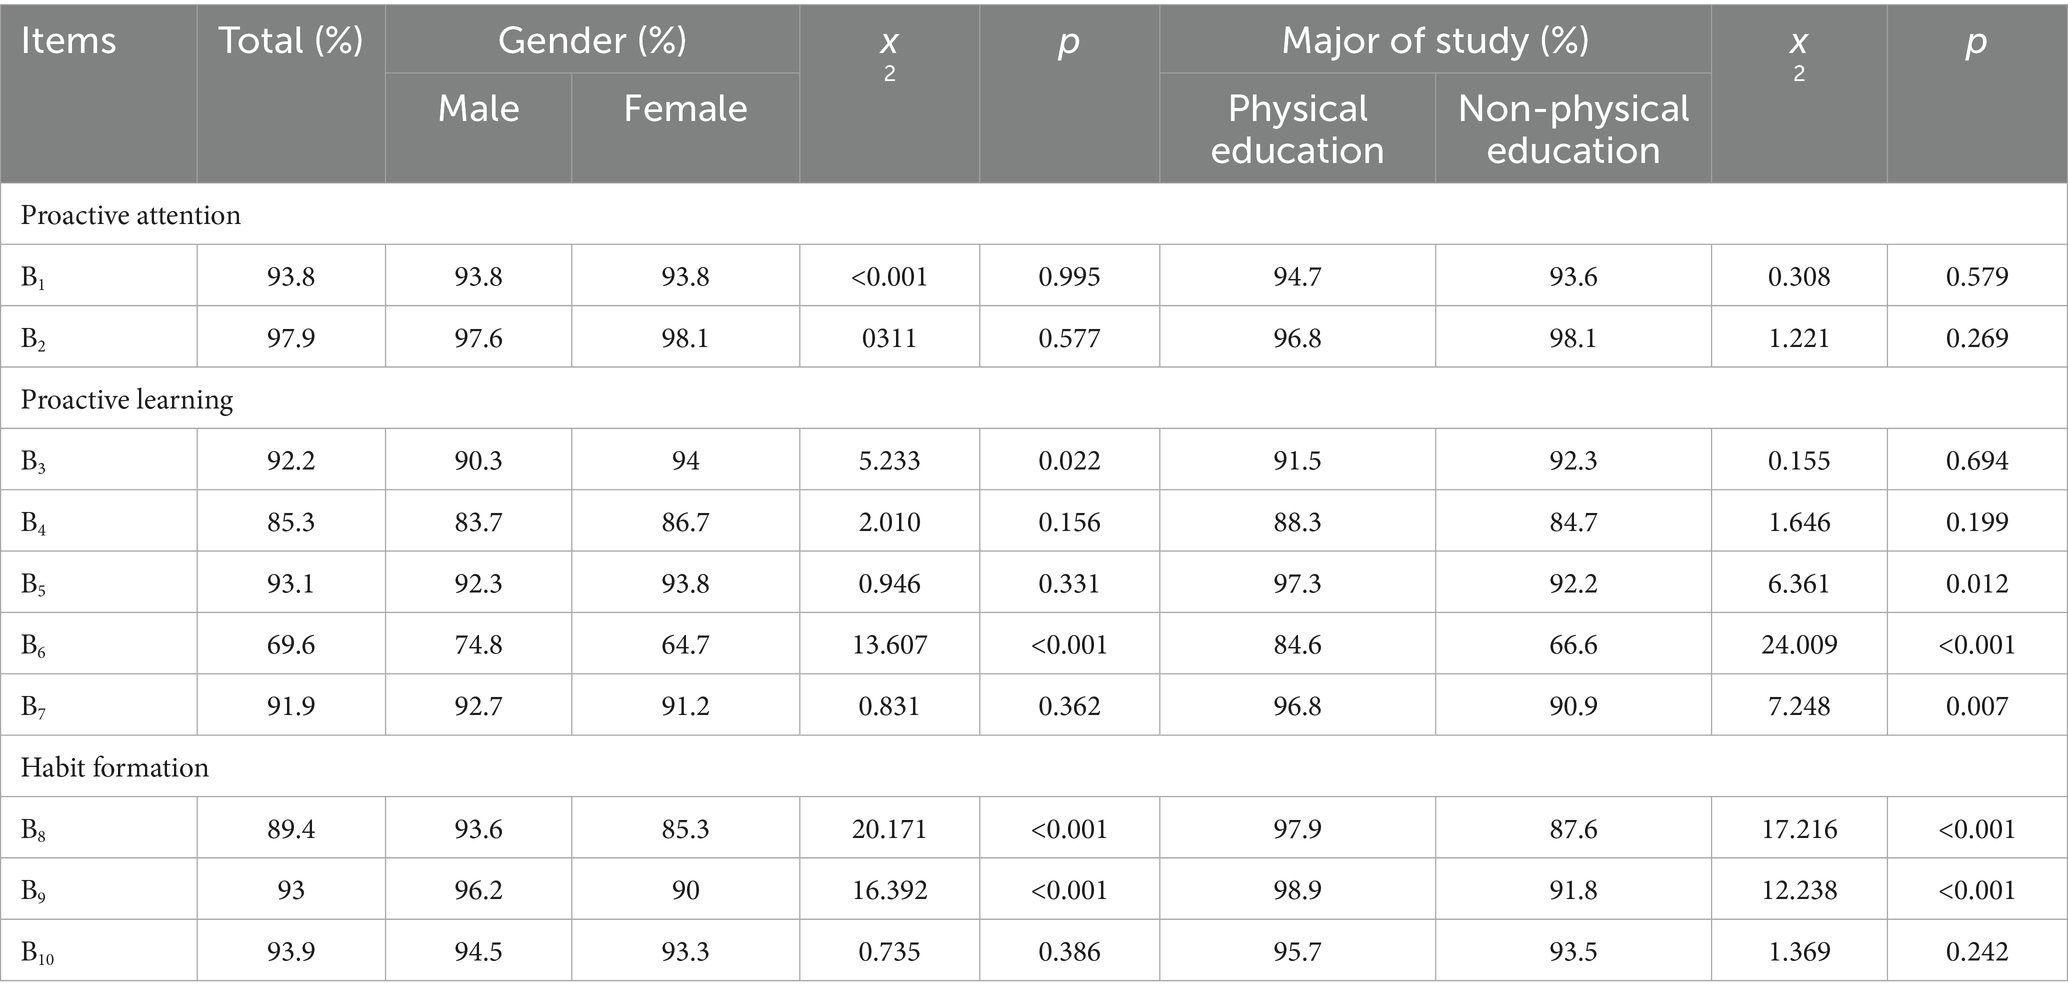The height and width of the screenshot is (999, 2068).
Task: Click the 20.171 value in B8 row
Action: point(889,829)
